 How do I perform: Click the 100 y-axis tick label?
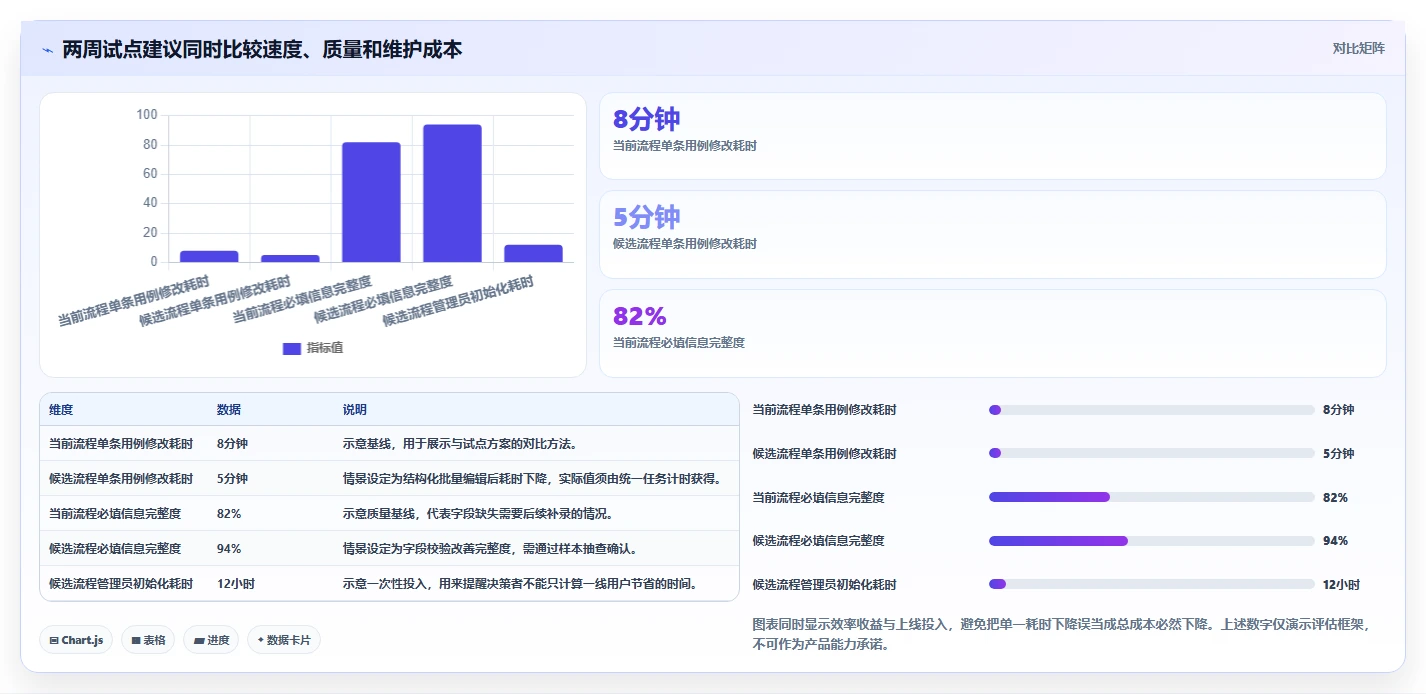pos(147,115)
